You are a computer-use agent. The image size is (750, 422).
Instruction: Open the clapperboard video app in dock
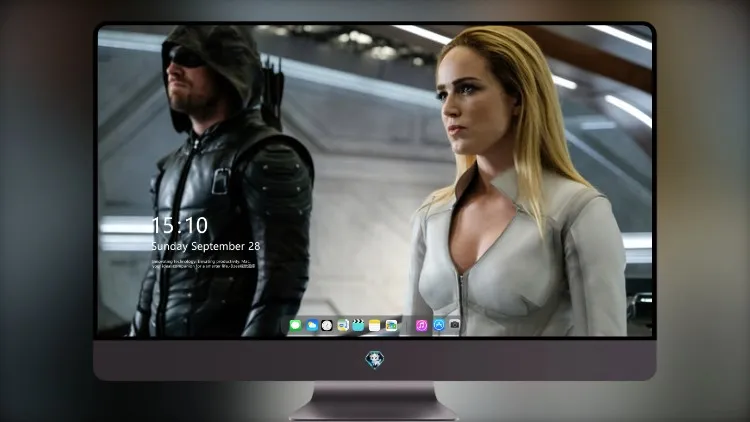point(358,325)
